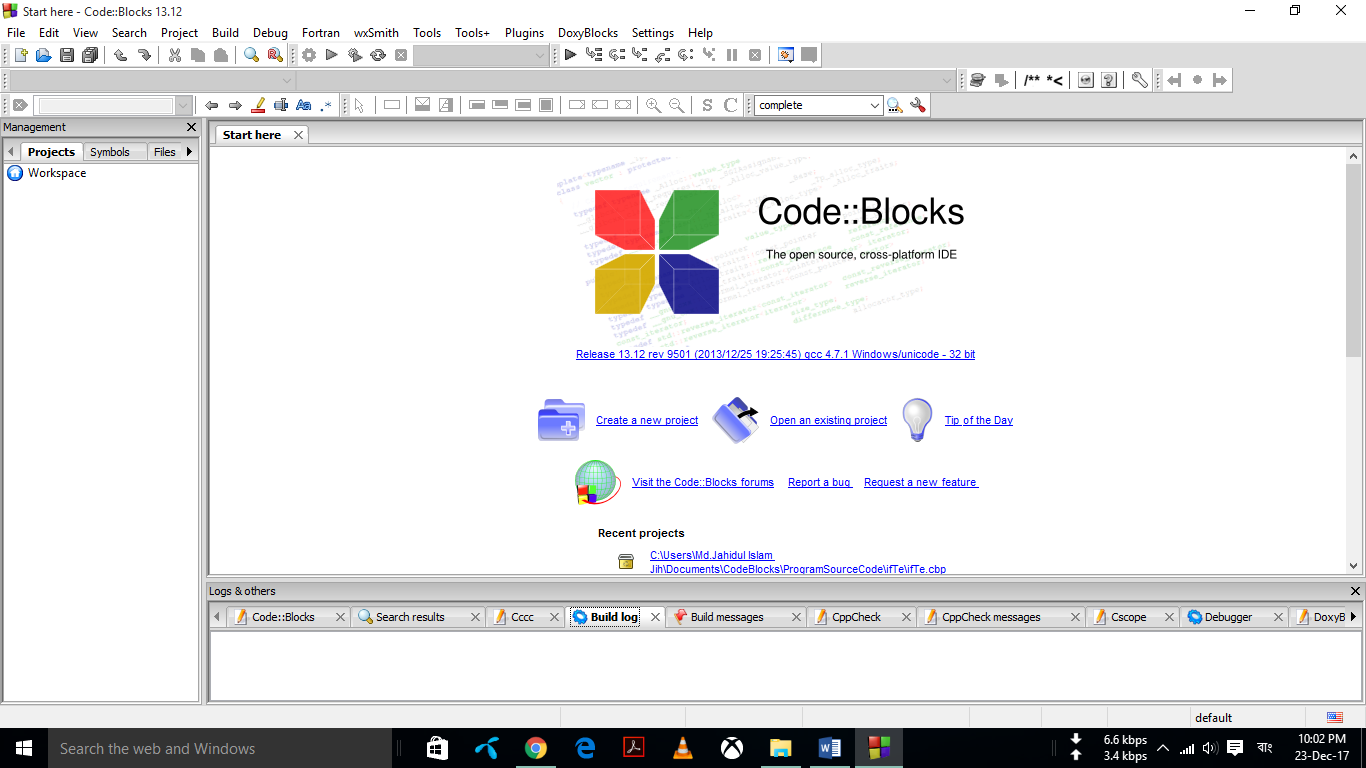Show earlier Management tabs with left arrow
Image resolution: width=1366 pixels, height=768 pixels.
tap(11, 152)
